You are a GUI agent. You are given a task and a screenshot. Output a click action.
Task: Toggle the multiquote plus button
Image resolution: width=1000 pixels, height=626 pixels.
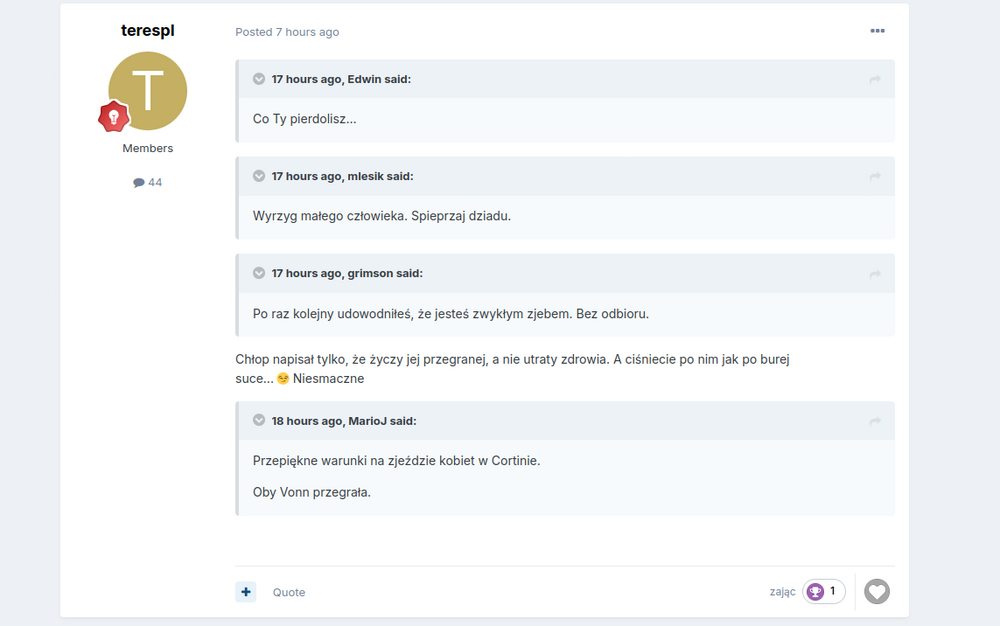click(x=246, y=592)
